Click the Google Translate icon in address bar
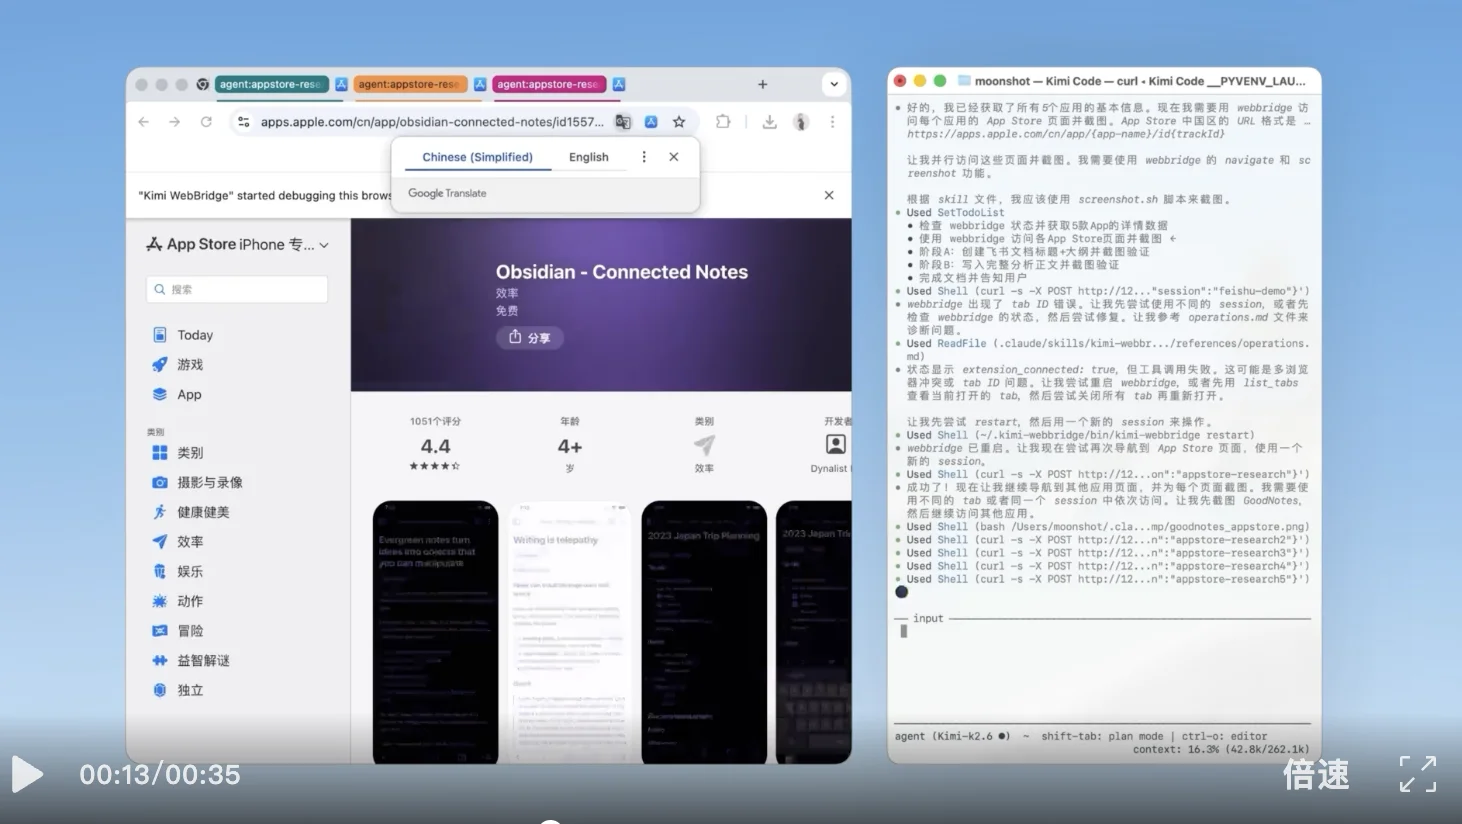Image resolution: width=1462 pixels, height=824 pixels. [623, 122]
